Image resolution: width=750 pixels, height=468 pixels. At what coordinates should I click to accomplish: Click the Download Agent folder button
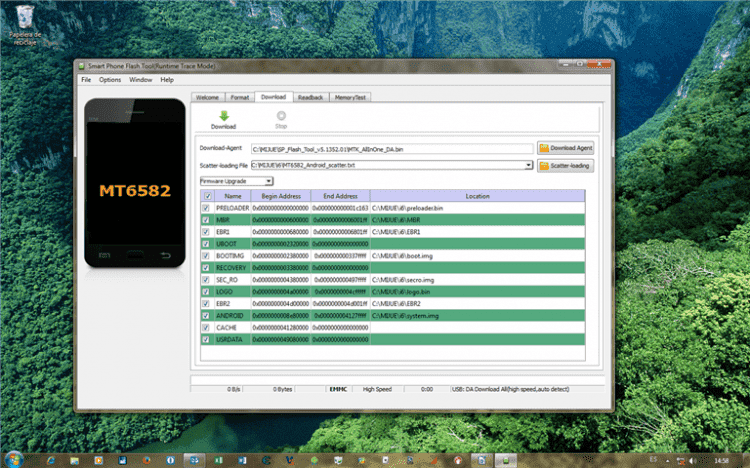pos(565,148)
